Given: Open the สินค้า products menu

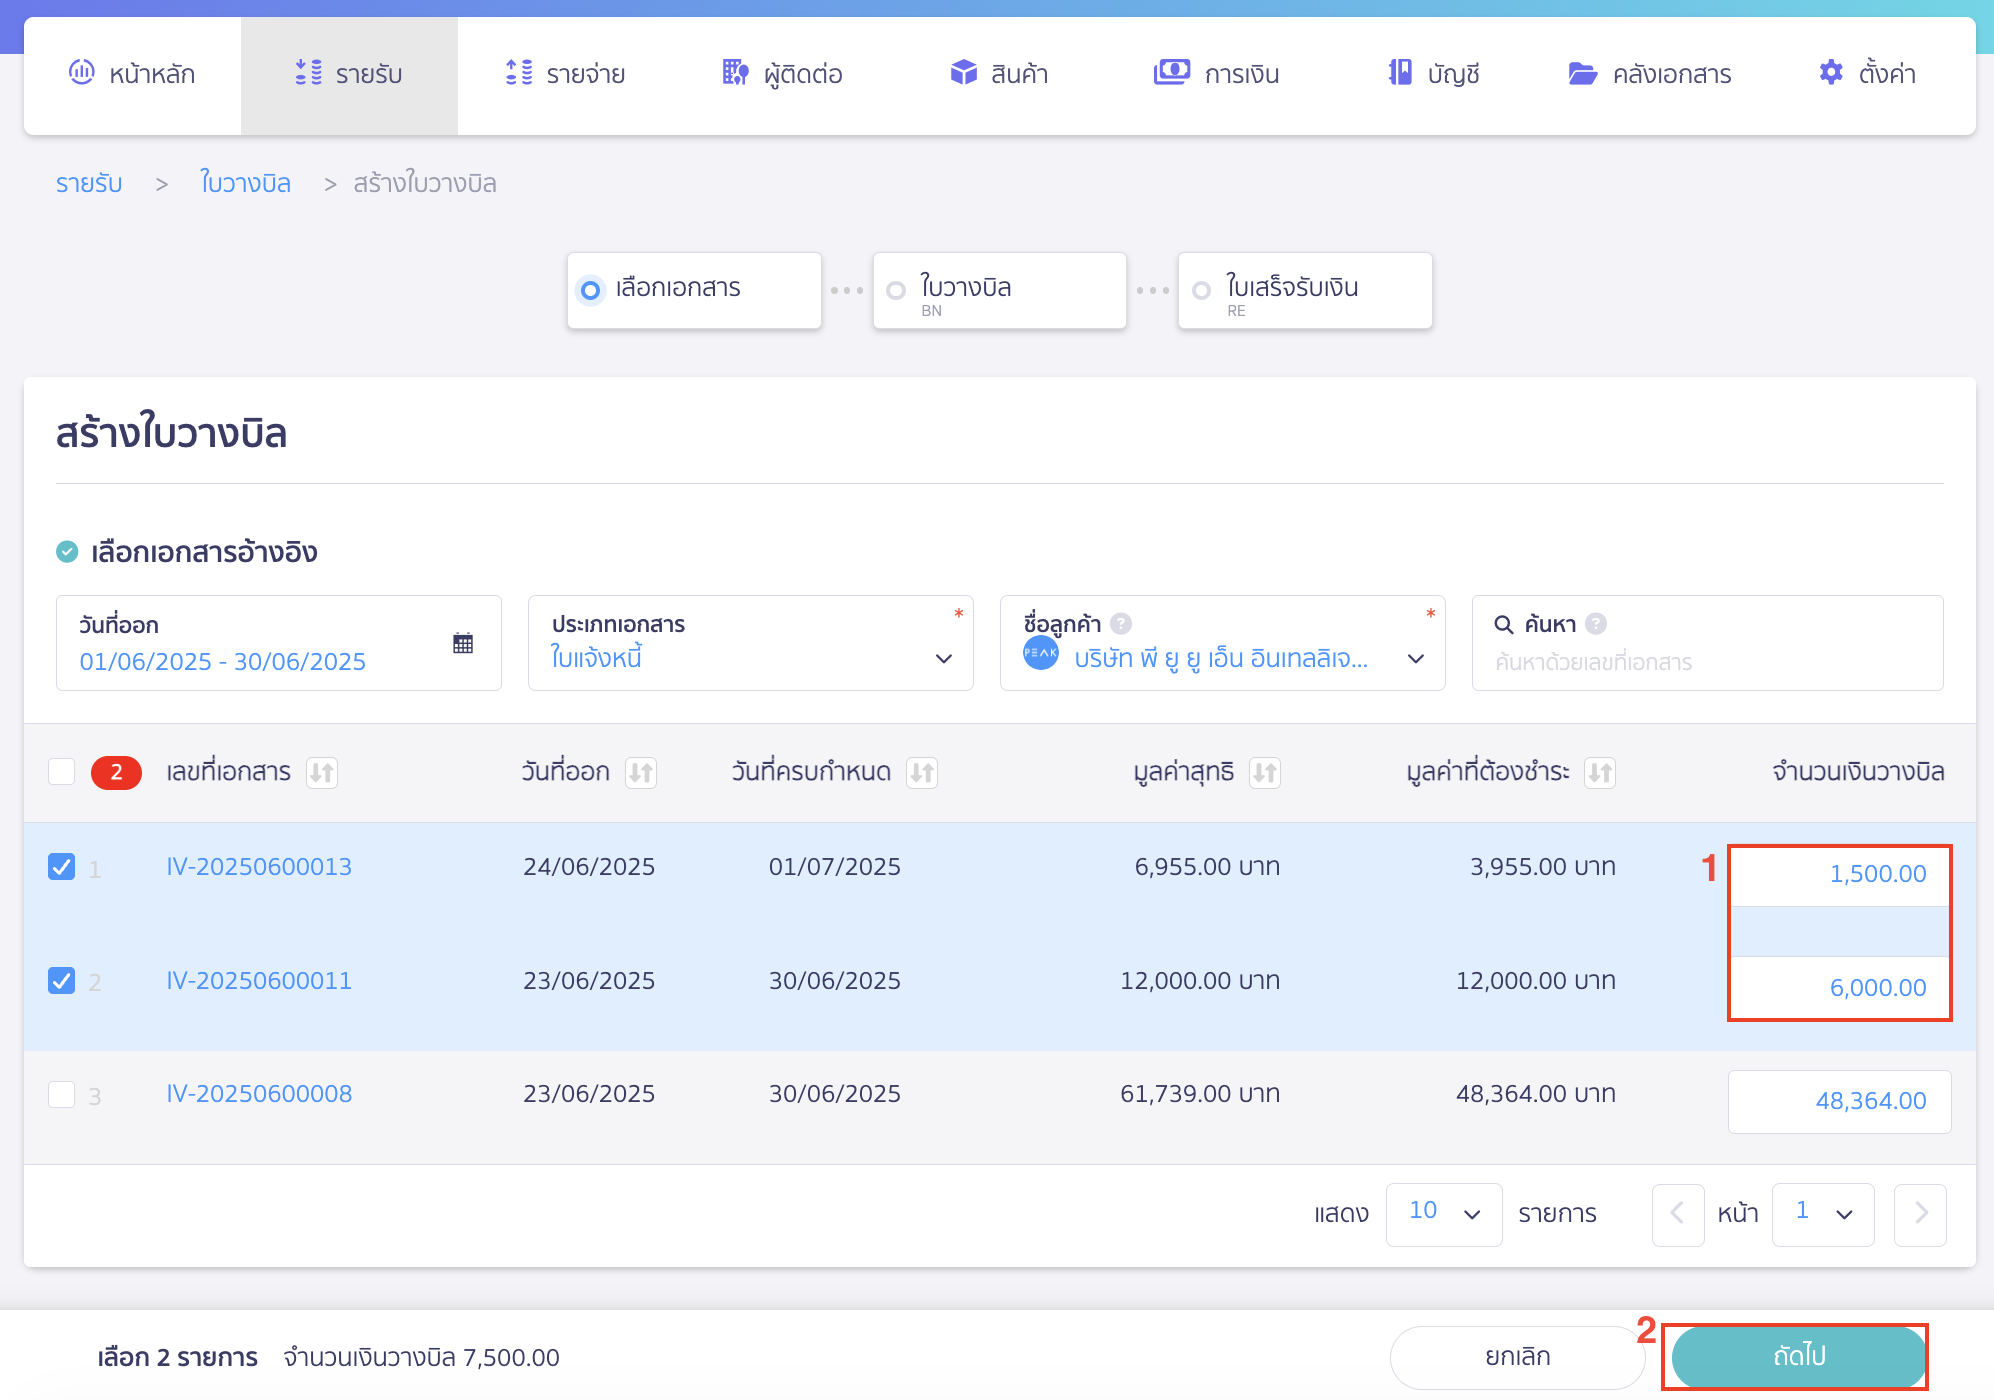Looking at the screenshot, I should click(999, 74).
